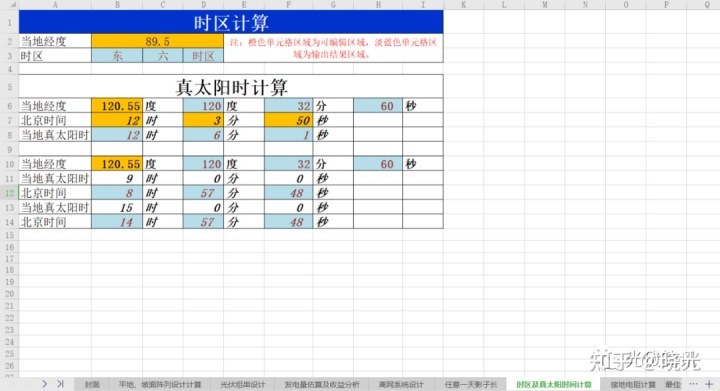
Task: Select the orange hour cell 12 in row 7
Action: pyautogui.click(x=117, y=120)
